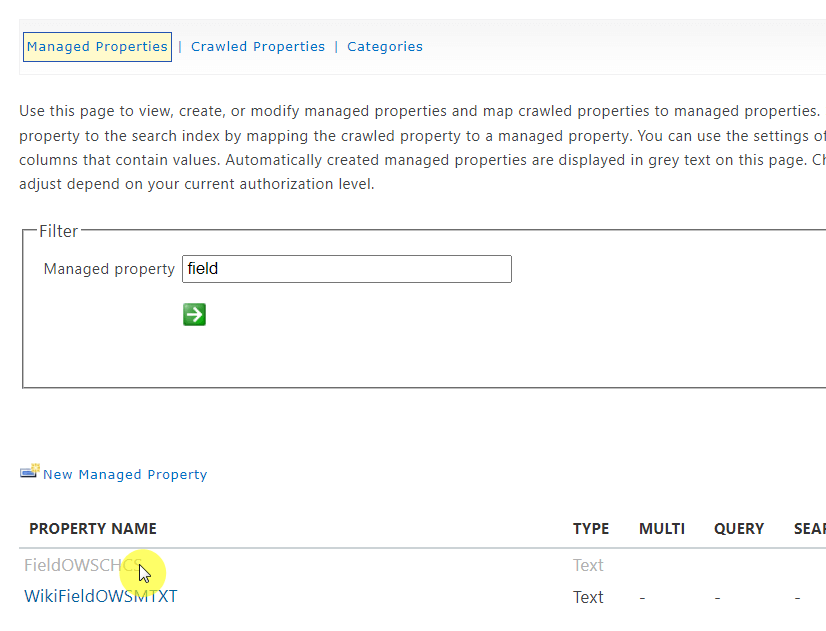Screen dimensions: 826x631
Task: Focus the Managed property filter field
Action: click(x=347, y=269)
